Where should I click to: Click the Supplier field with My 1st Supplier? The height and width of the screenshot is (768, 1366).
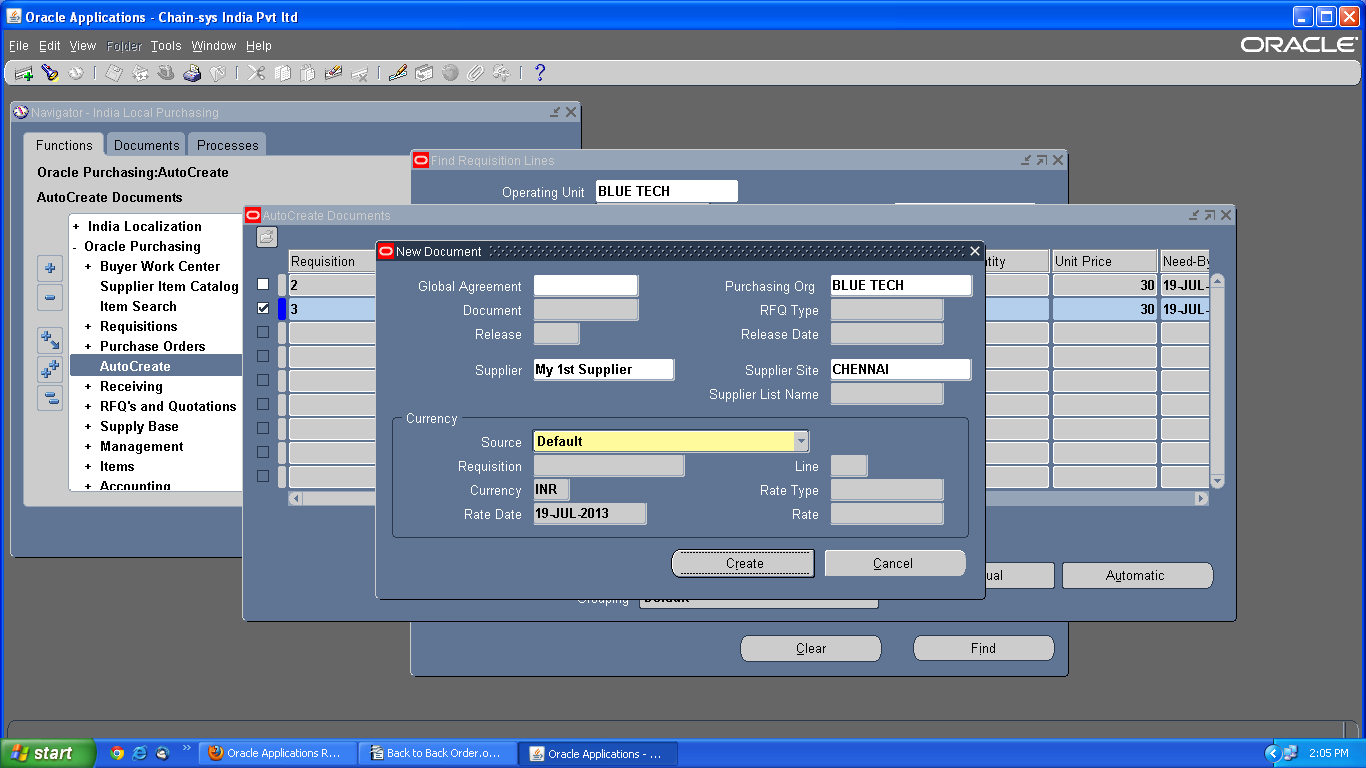(604, 369)
